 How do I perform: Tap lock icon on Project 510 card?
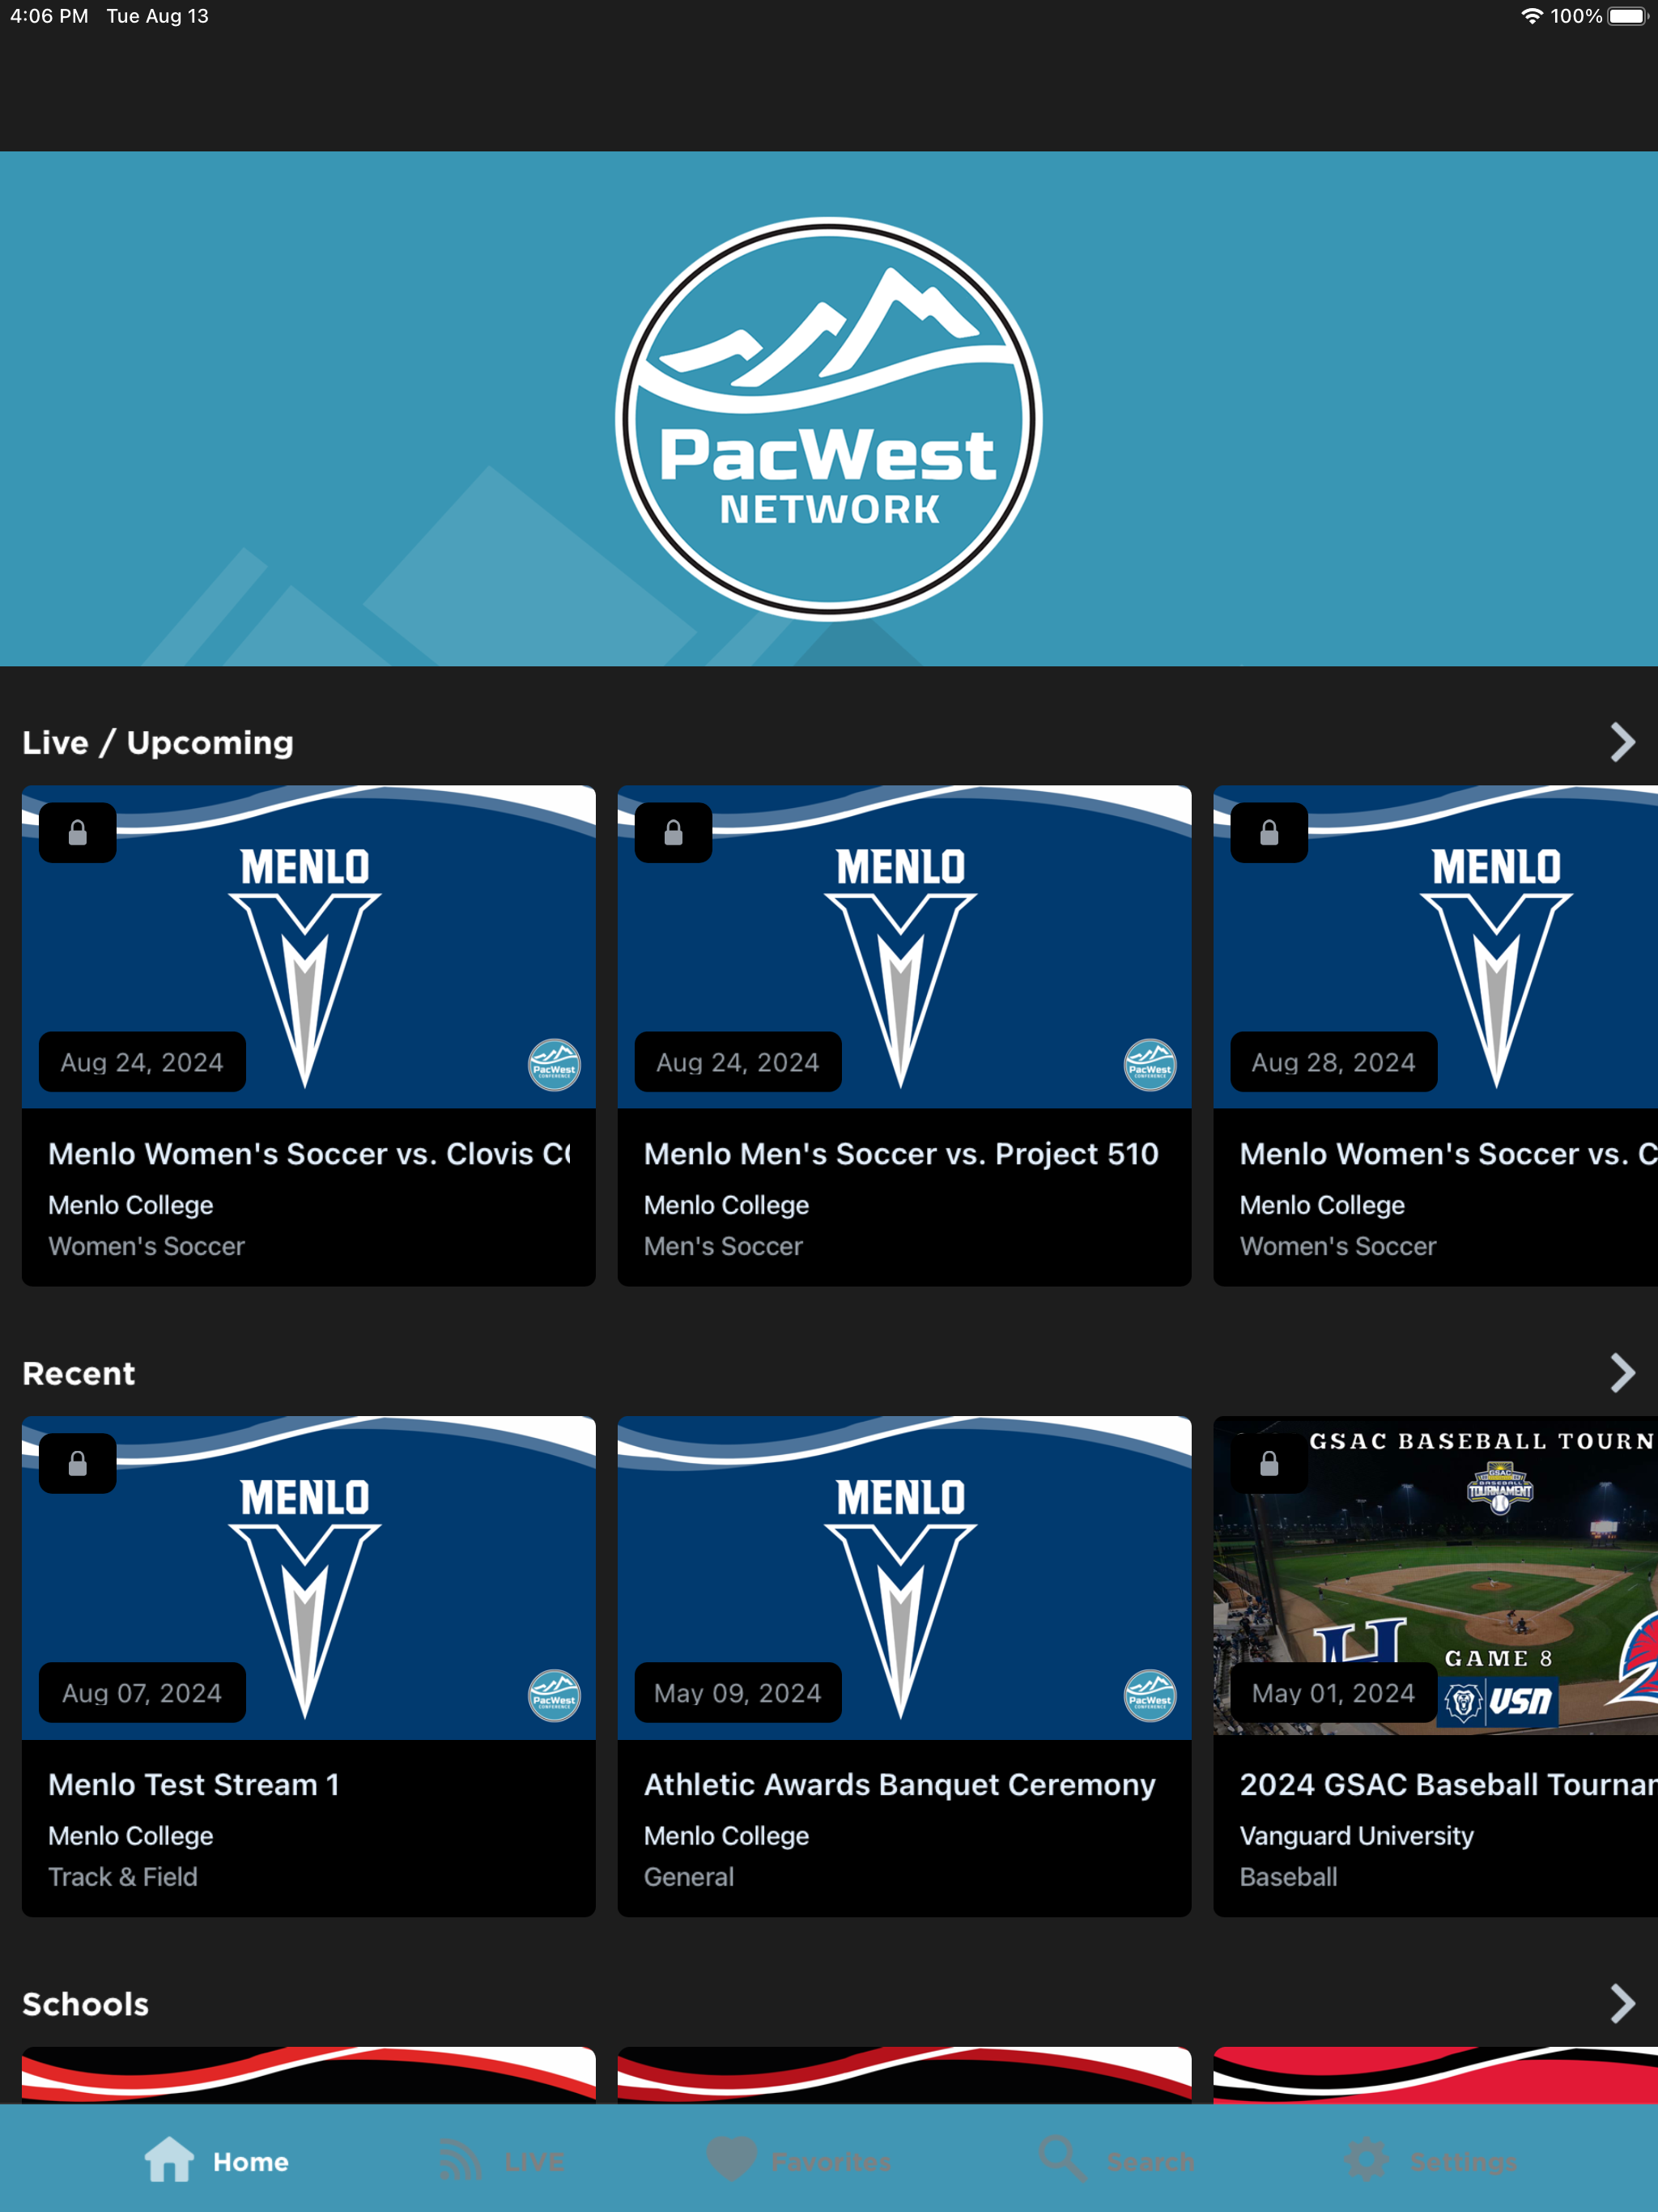(x=673, y=833)
